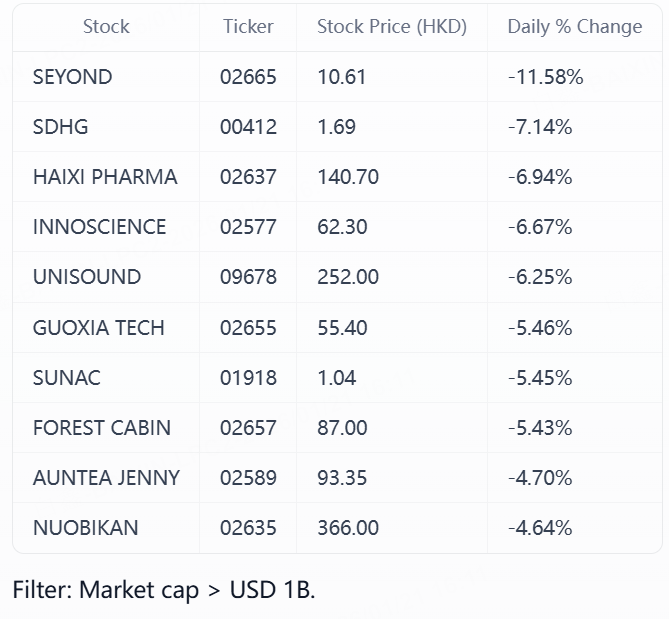Image resolution: width=669 pixels, height=619 pixels.
Task: Click SEYOND daily change -11.58%
Action: tap(545, 77)
